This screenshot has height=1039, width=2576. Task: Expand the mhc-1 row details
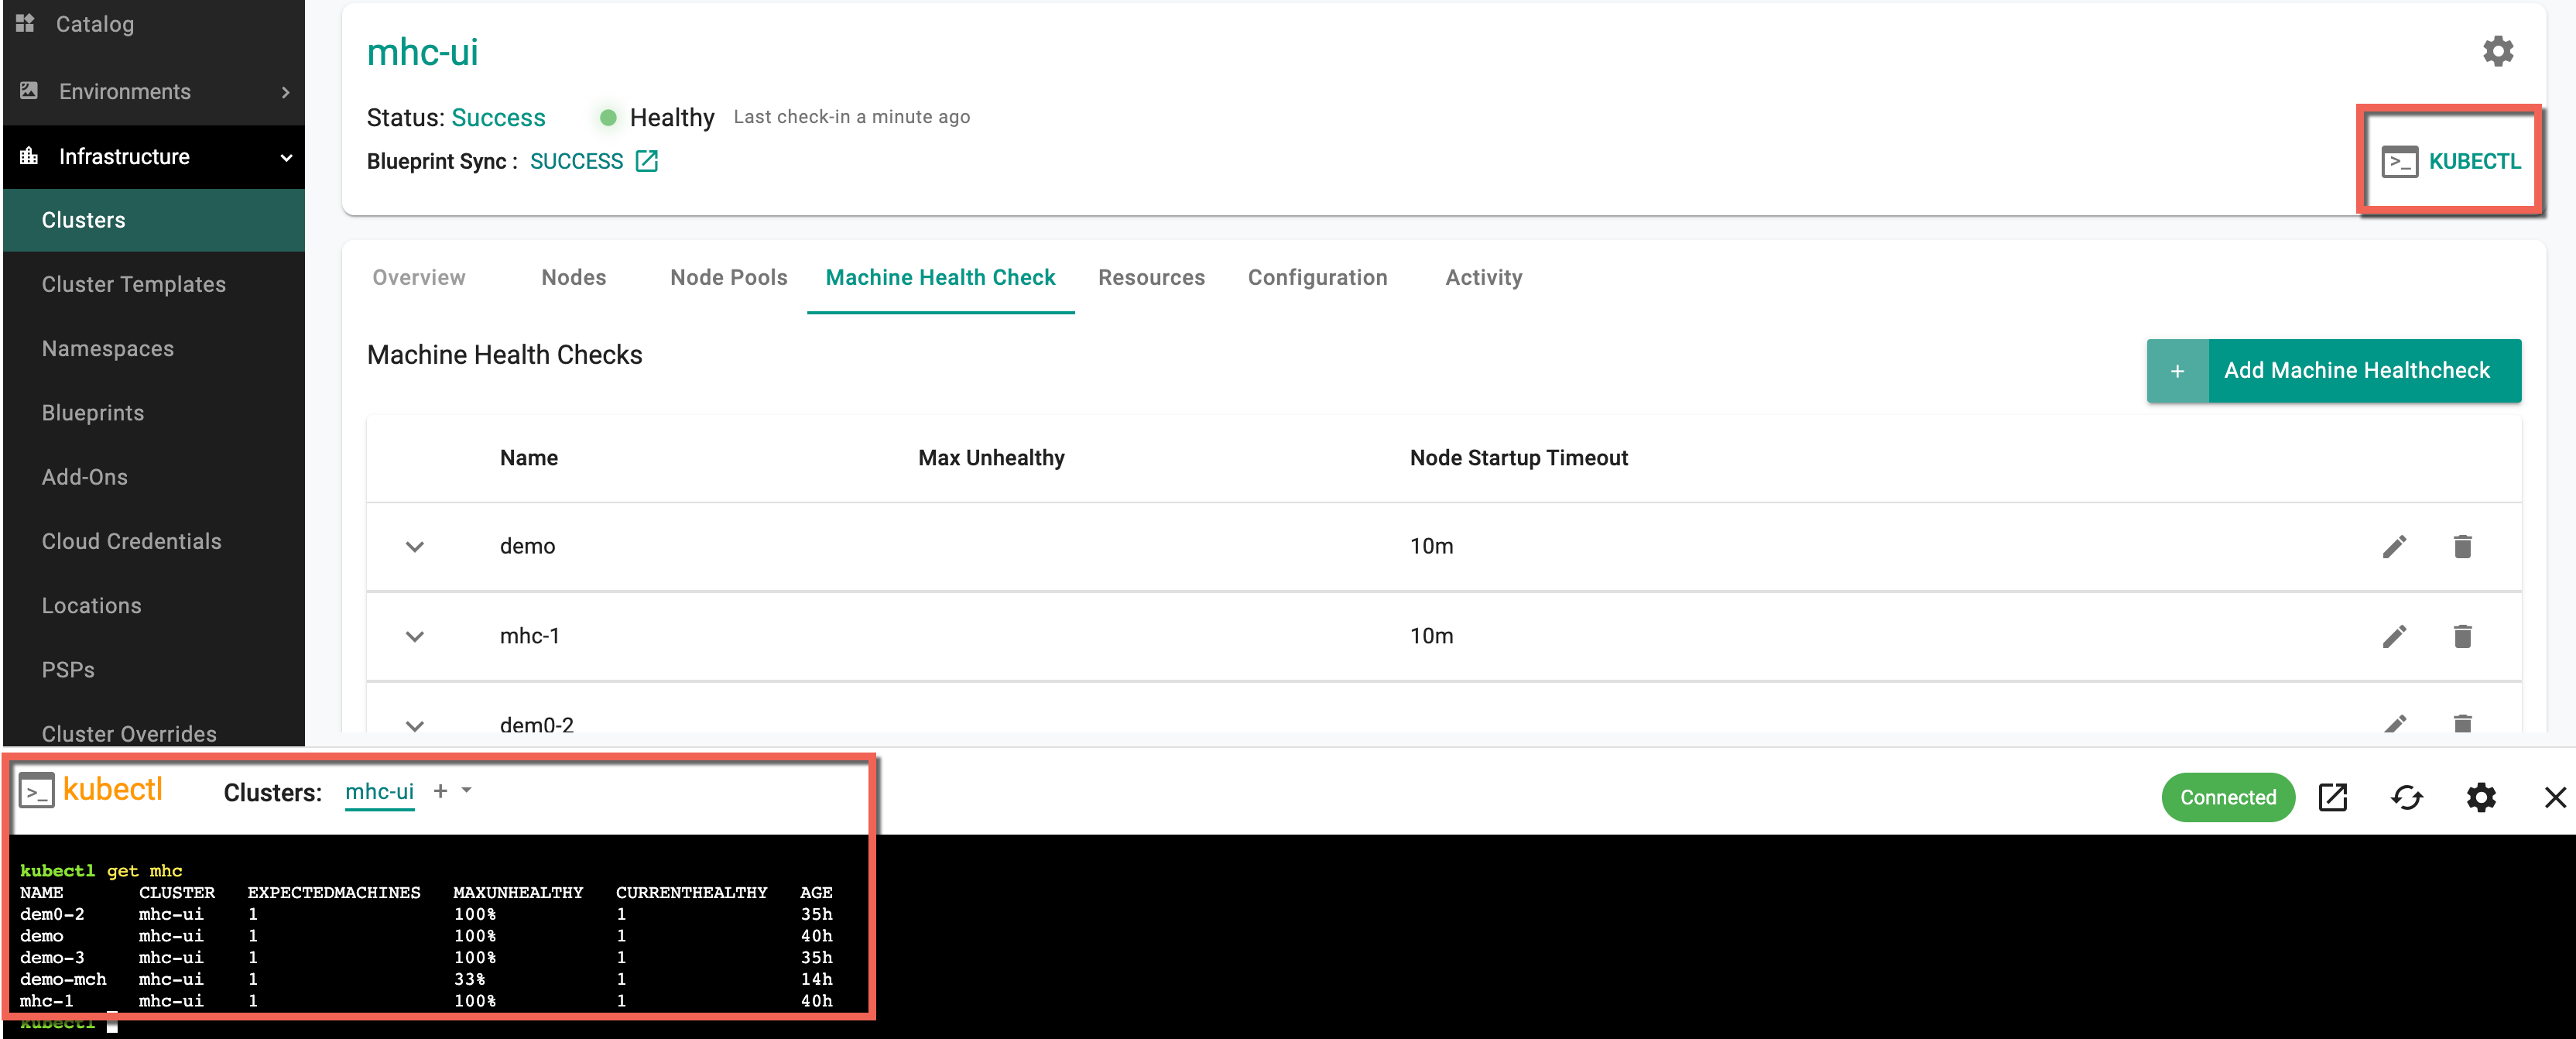(415, 637)
